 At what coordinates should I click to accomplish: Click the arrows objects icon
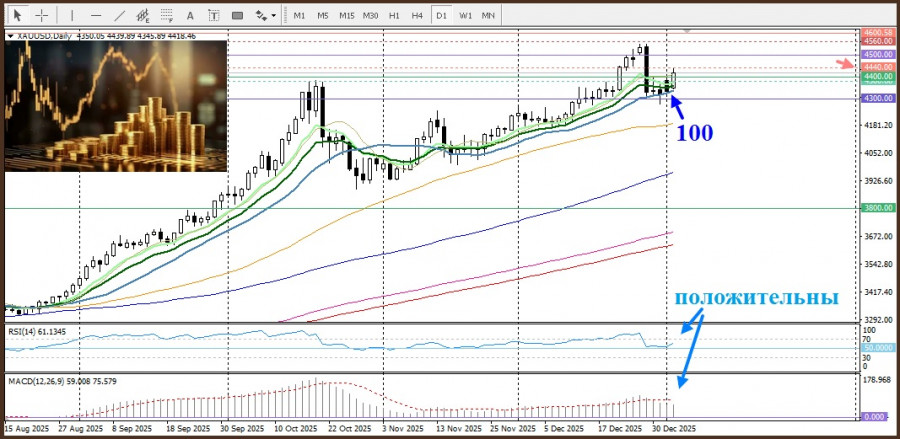pos(261,15)
